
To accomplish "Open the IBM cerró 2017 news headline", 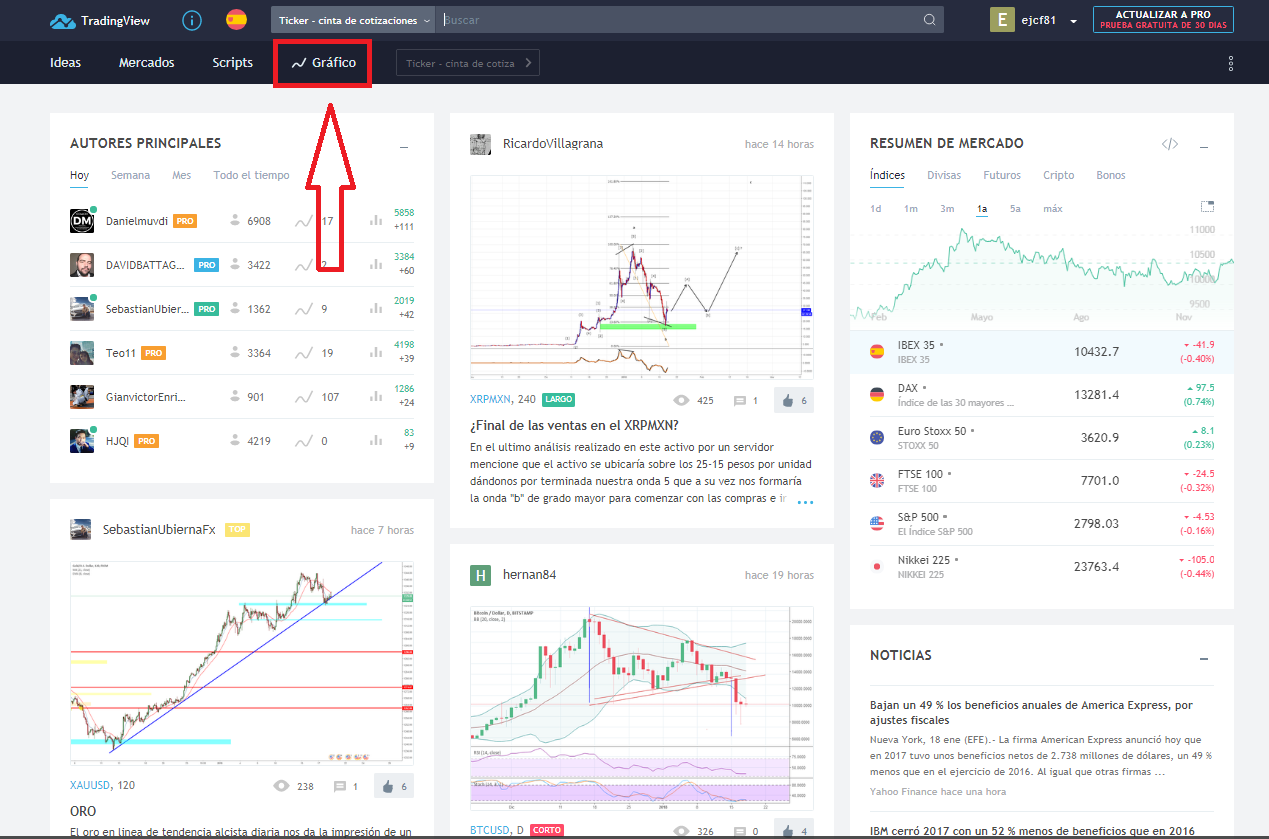I will [1033, 831].
